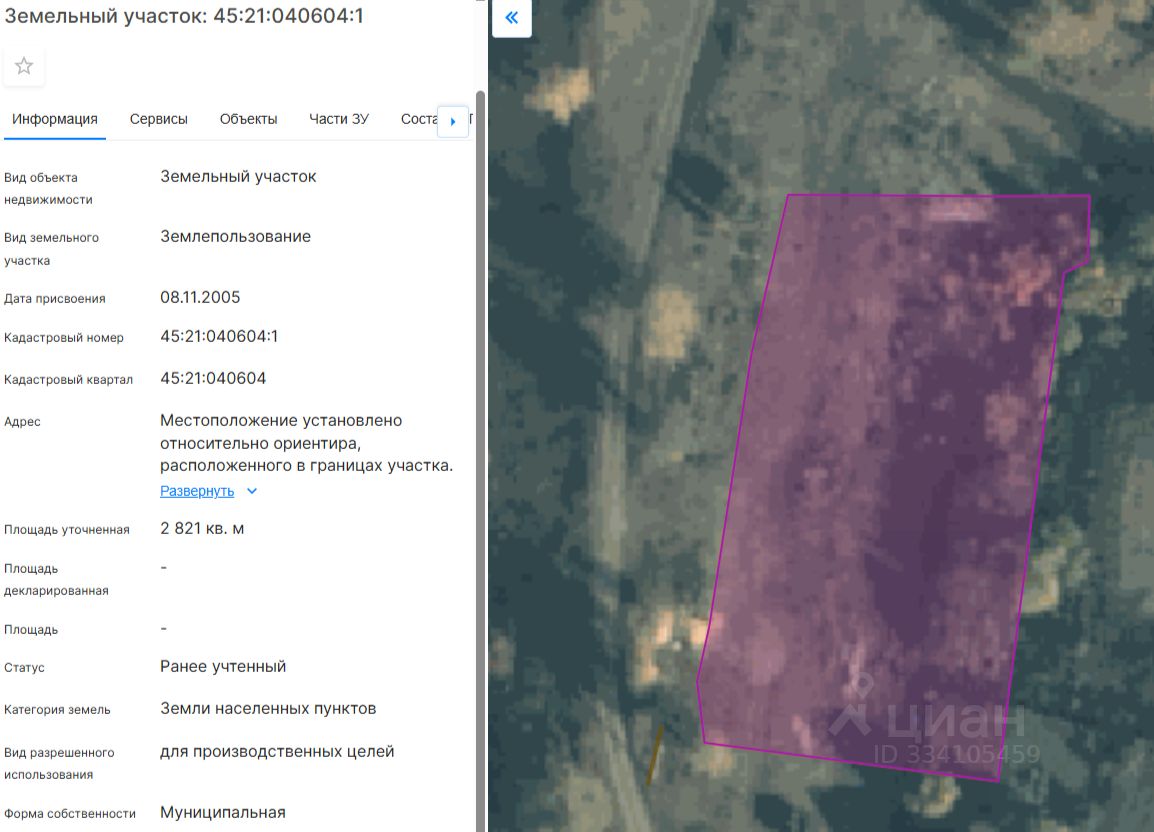Click the area value 2 821 кв. м
Screen dimensions: 1154x832
coord(202,529)
